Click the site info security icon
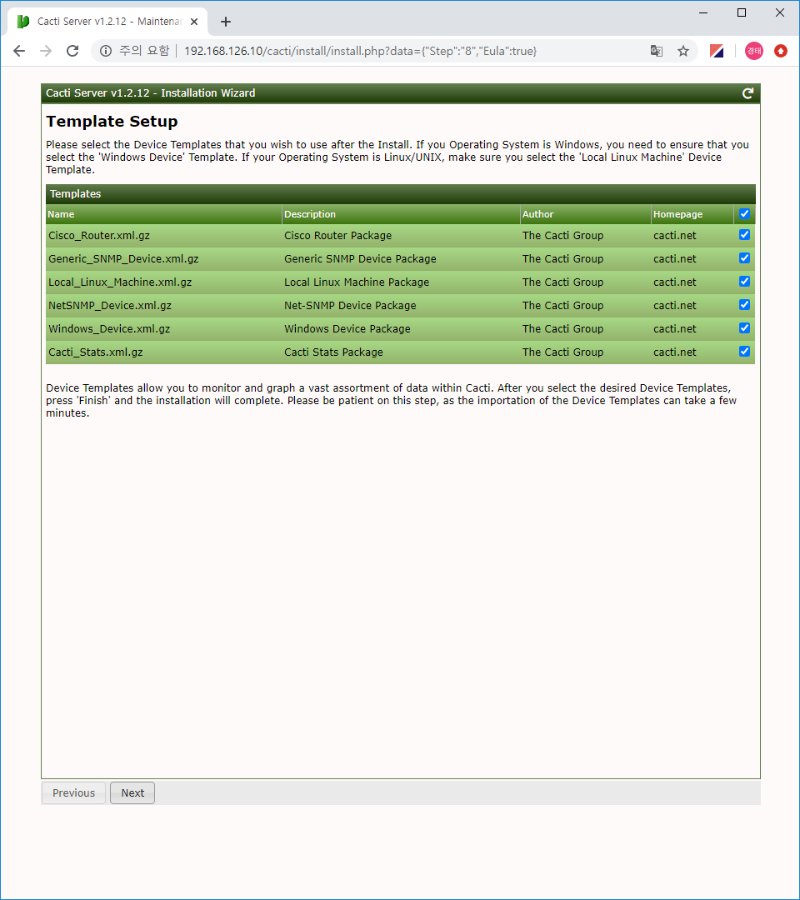This screenshot has width=800, height=900. [106, 51]
